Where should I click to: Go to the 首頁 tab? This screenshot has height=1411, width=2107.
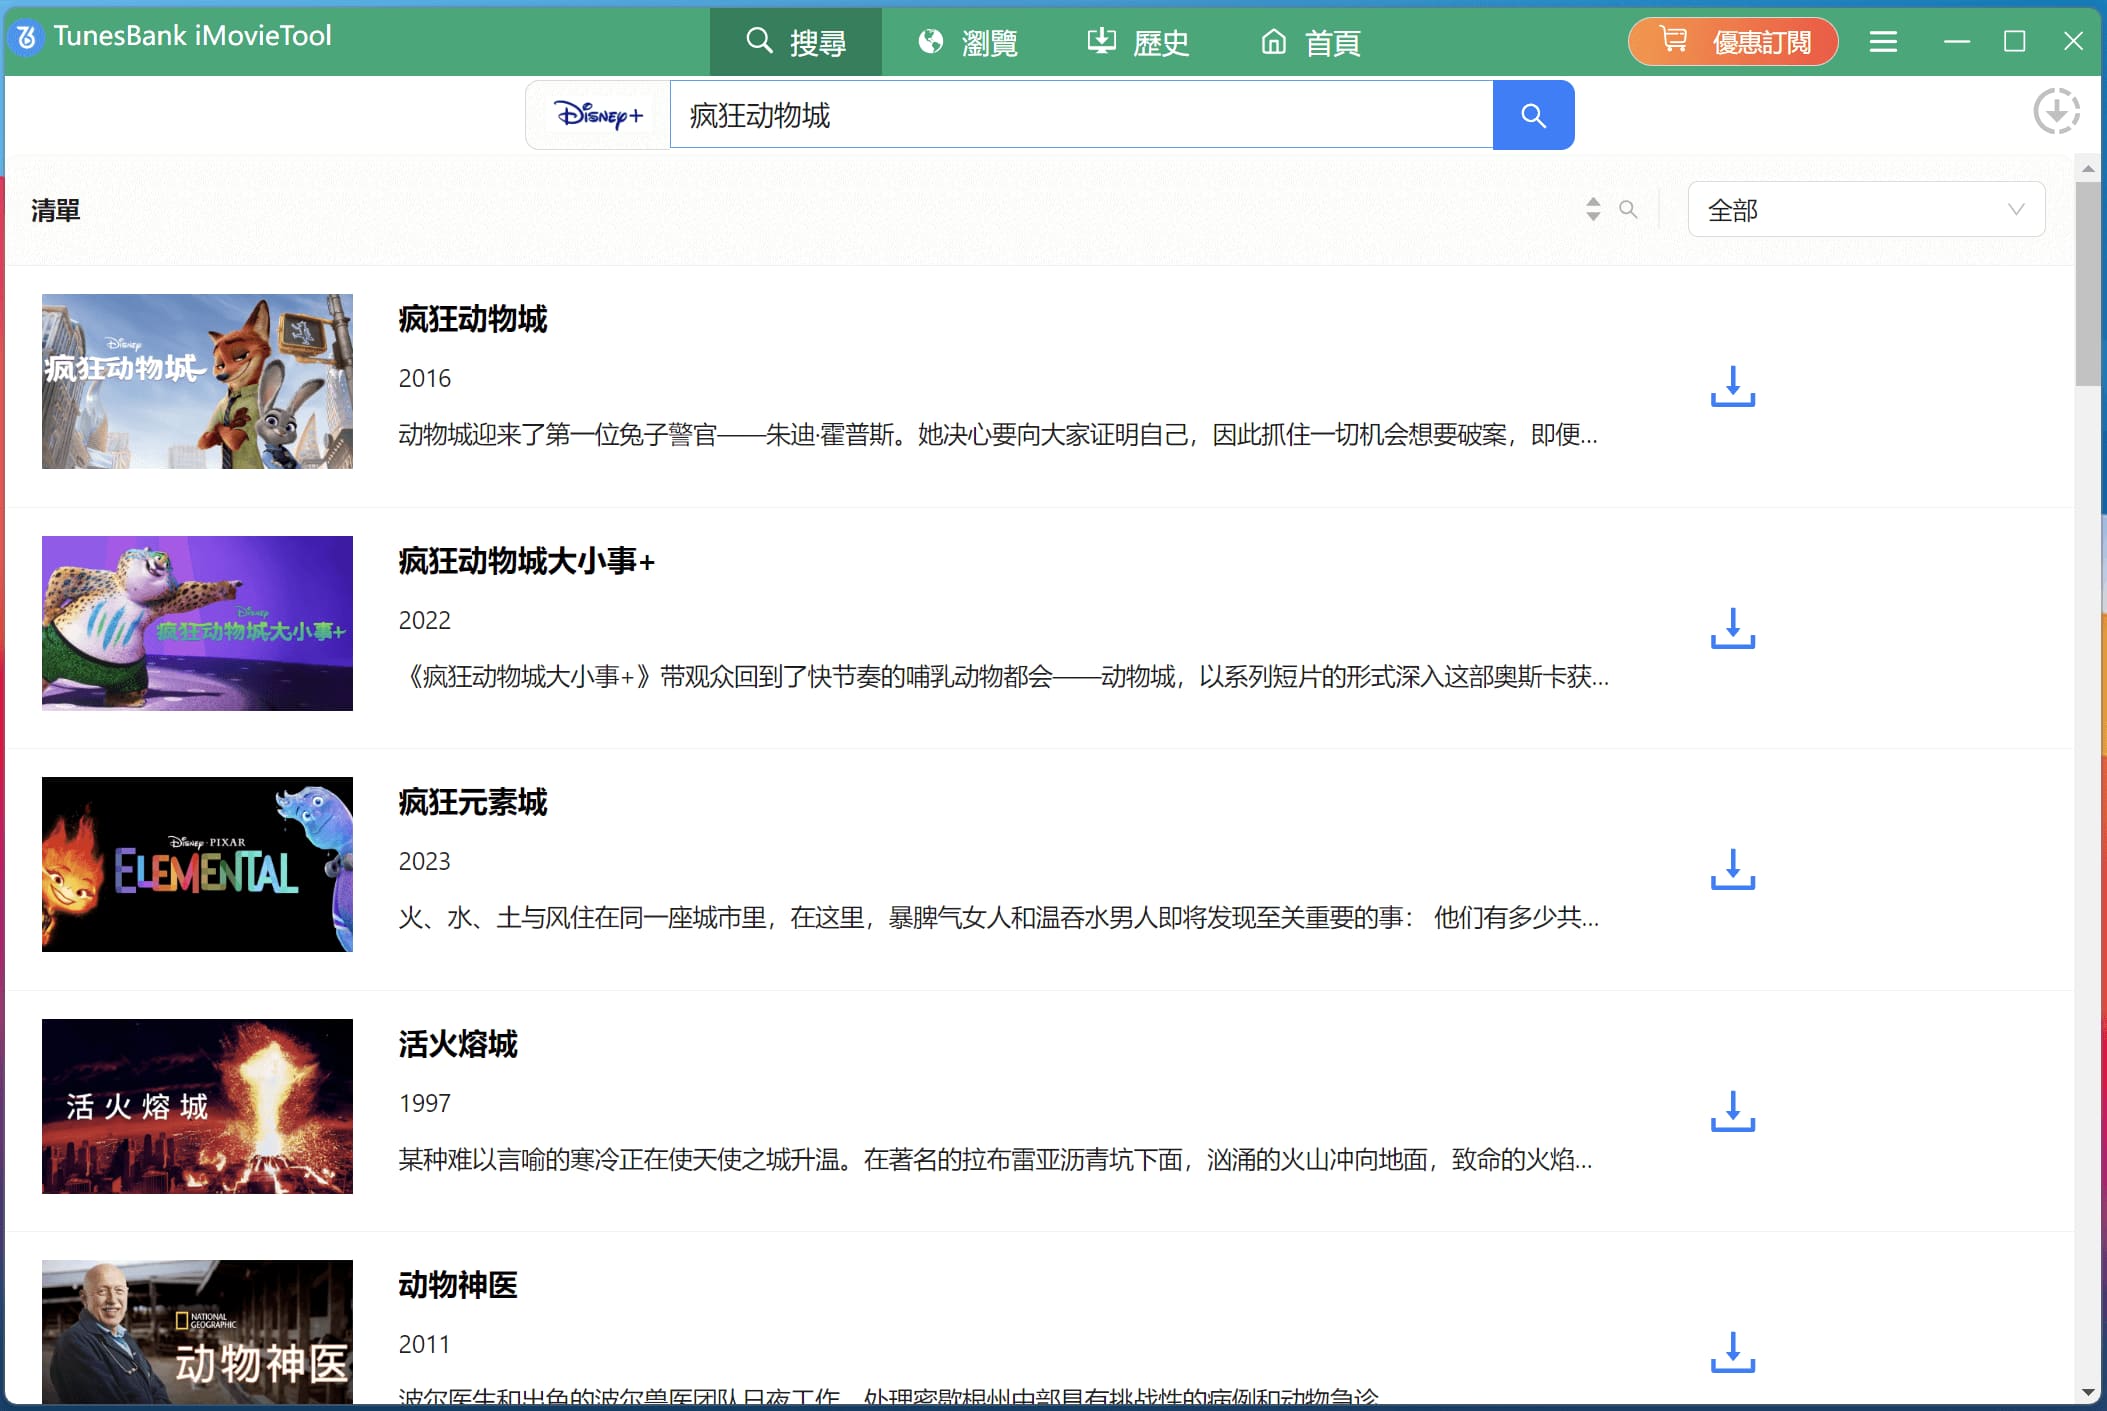pos(1310,43)
